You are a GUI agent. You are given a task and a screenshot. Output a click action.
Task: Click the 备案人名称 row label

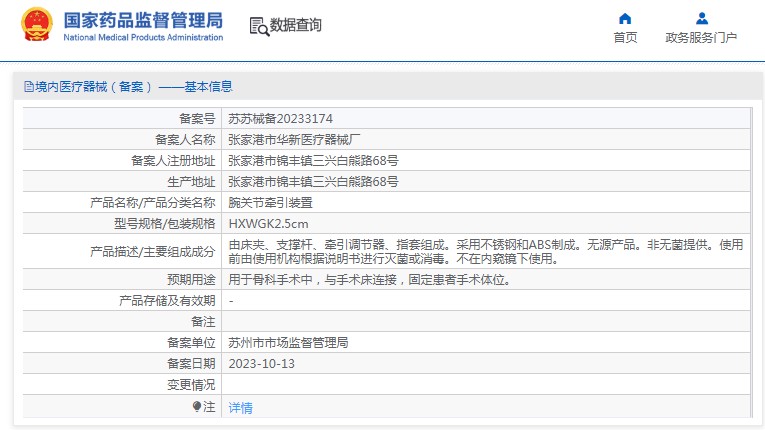185,140
